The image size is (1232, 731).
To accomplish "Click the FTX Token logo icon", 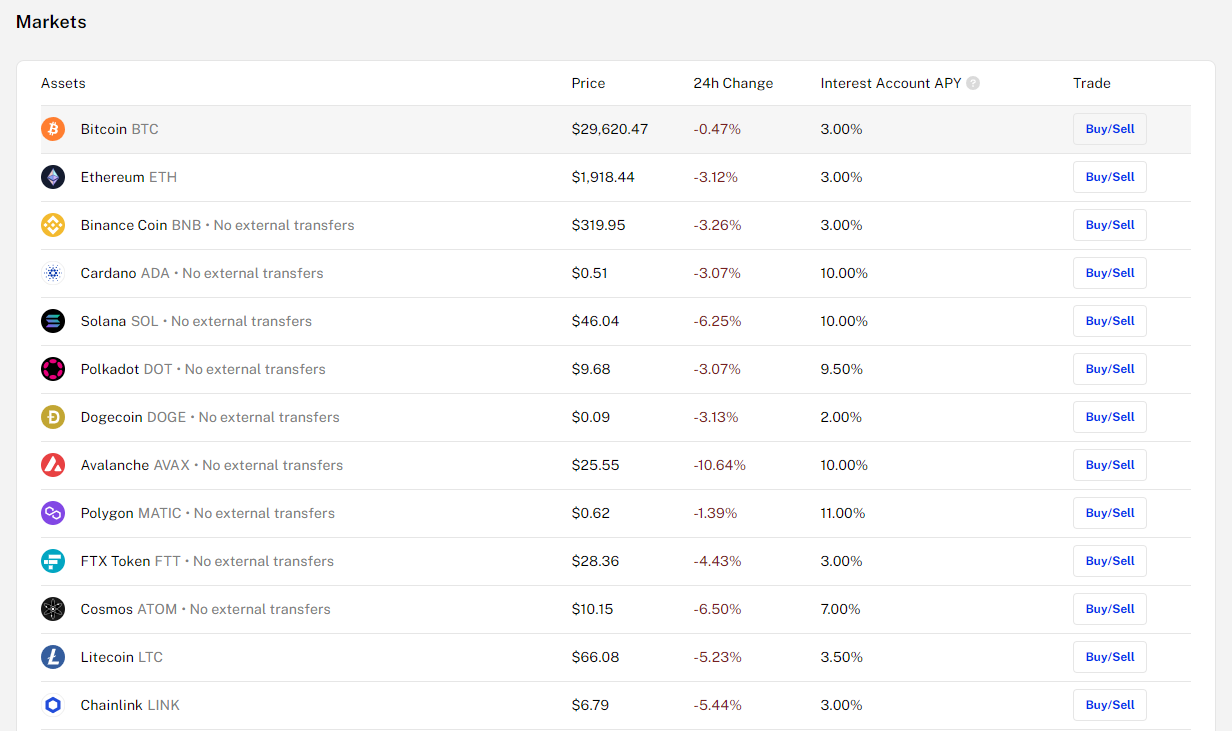I will (x=53, y=561).
